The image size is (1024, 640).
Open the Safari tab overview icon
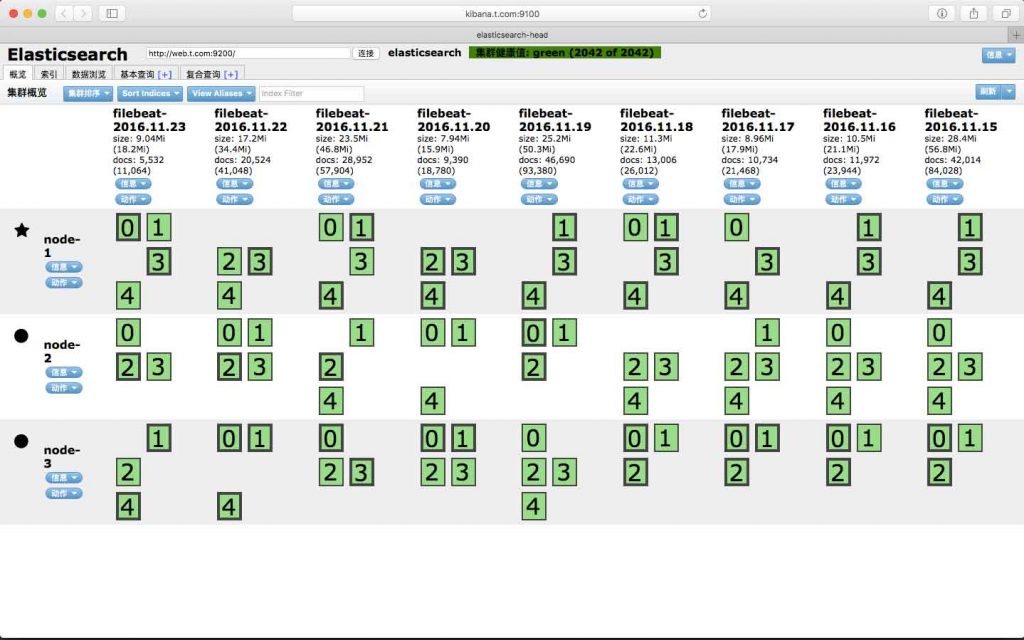point(1004,13)
